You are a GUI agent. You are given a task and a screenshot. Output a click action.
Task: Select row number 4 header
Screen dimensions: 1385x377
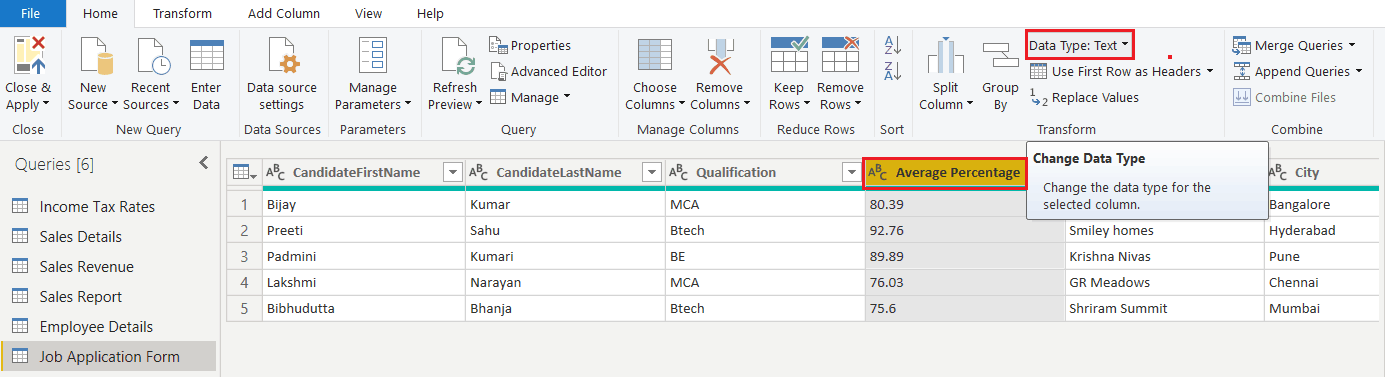tap(244, 282)
